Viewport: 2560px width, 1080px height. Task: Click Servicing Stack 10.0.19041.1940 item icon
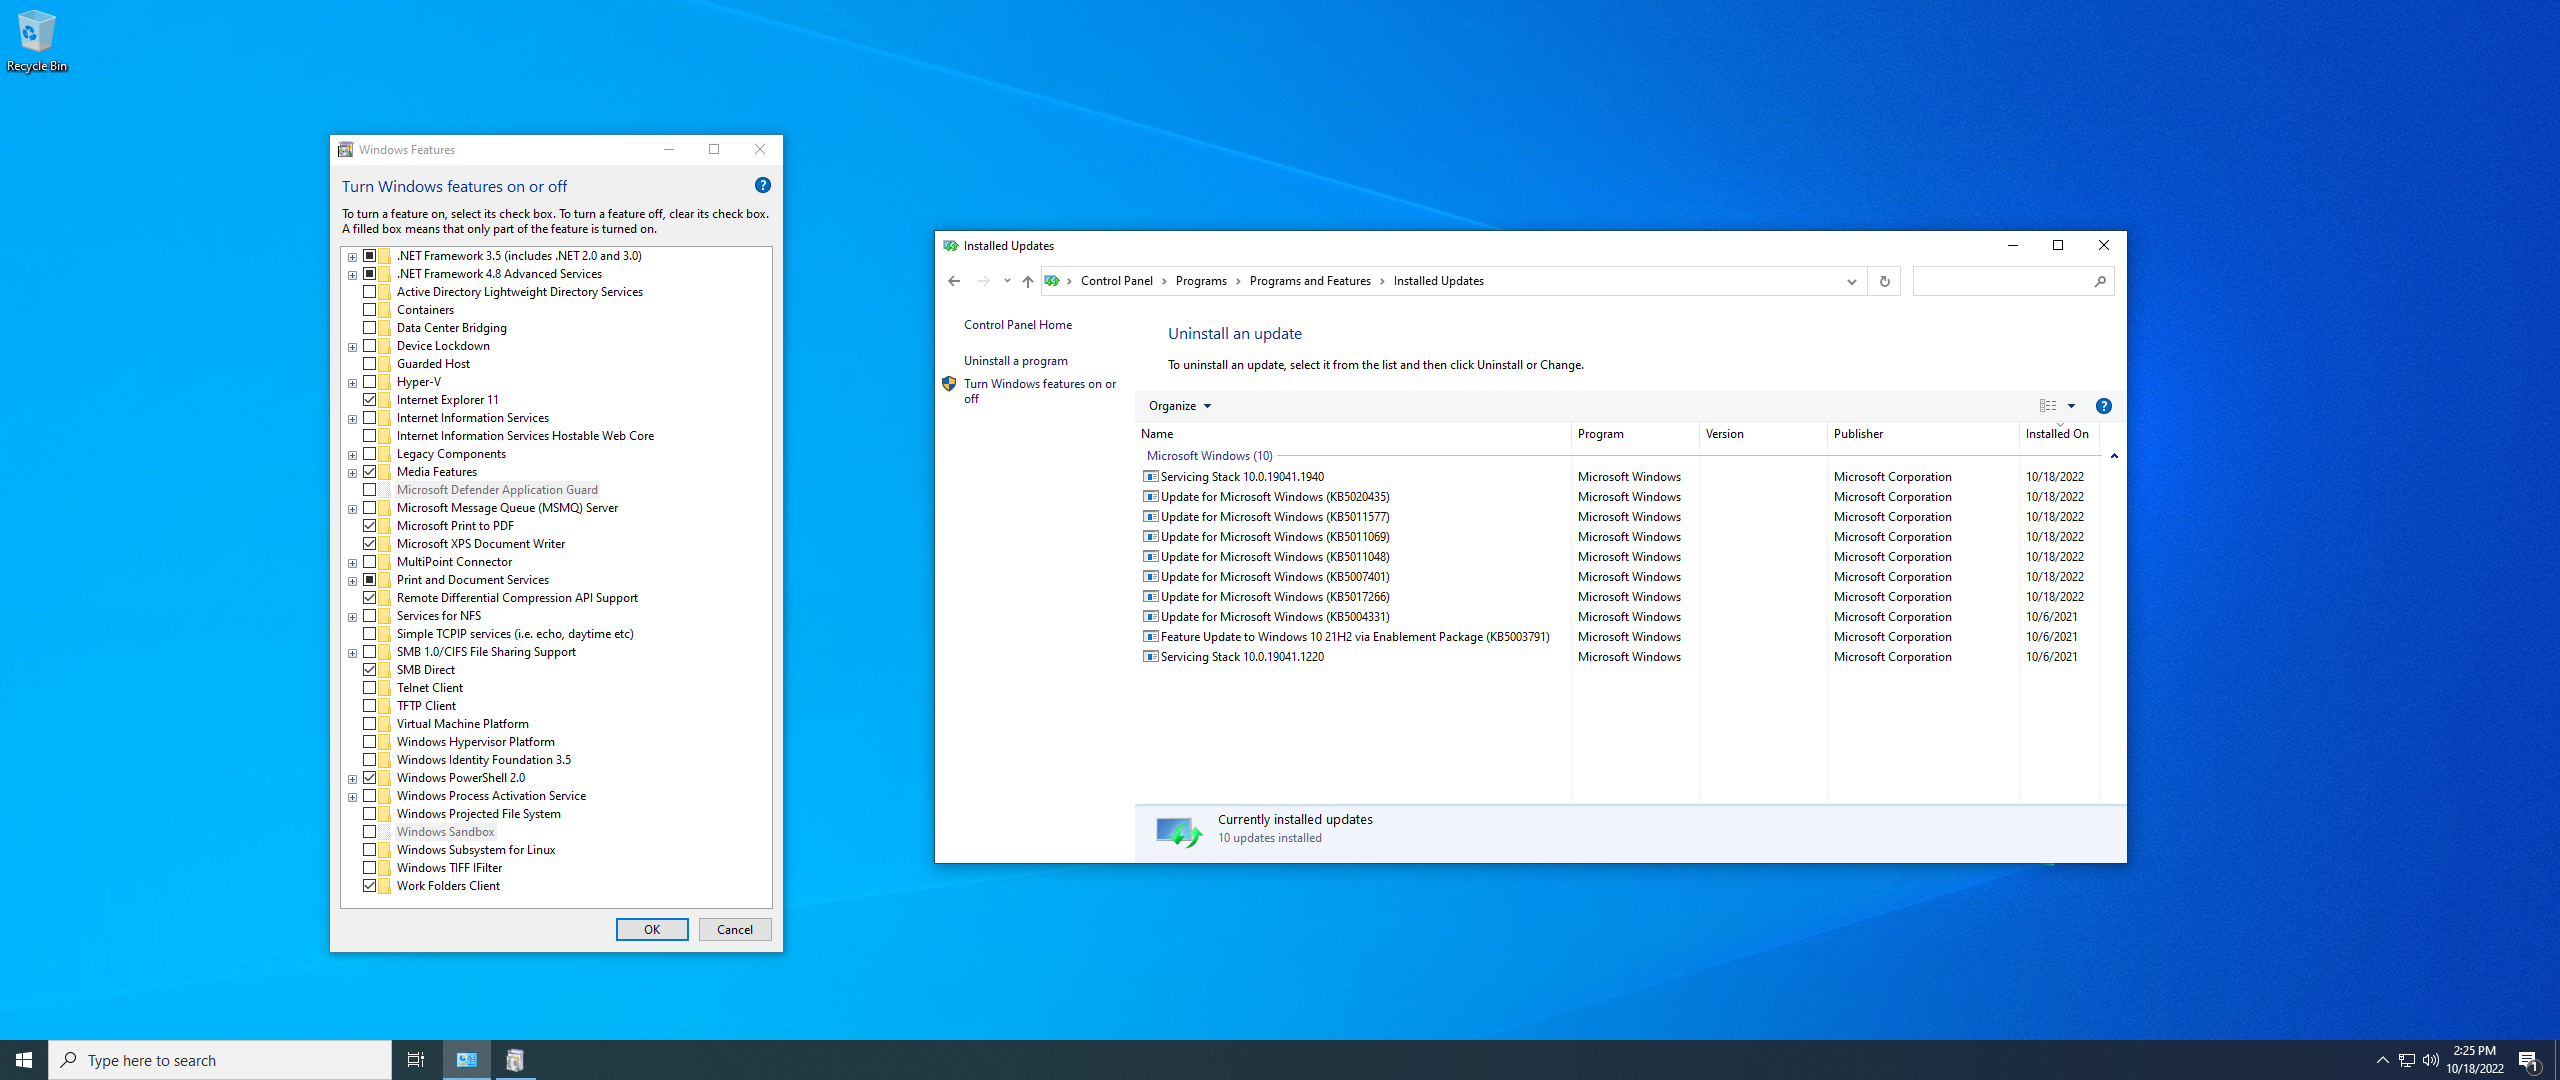coord(1150,477)
